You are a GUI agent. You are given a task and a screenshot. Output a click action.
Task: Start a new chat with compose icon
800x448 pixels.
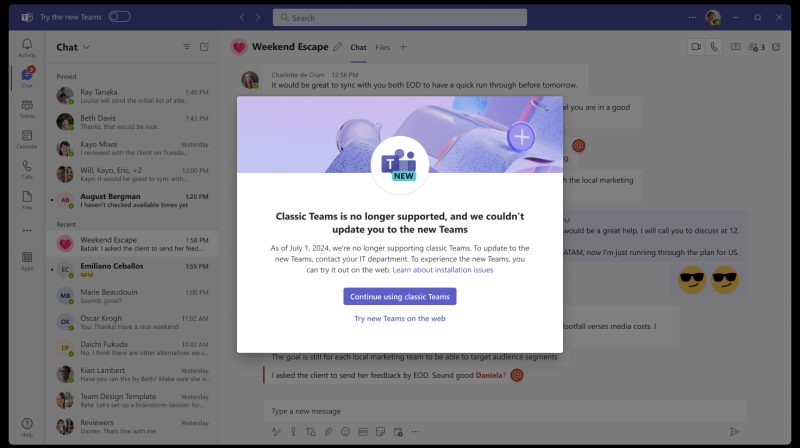205,47
